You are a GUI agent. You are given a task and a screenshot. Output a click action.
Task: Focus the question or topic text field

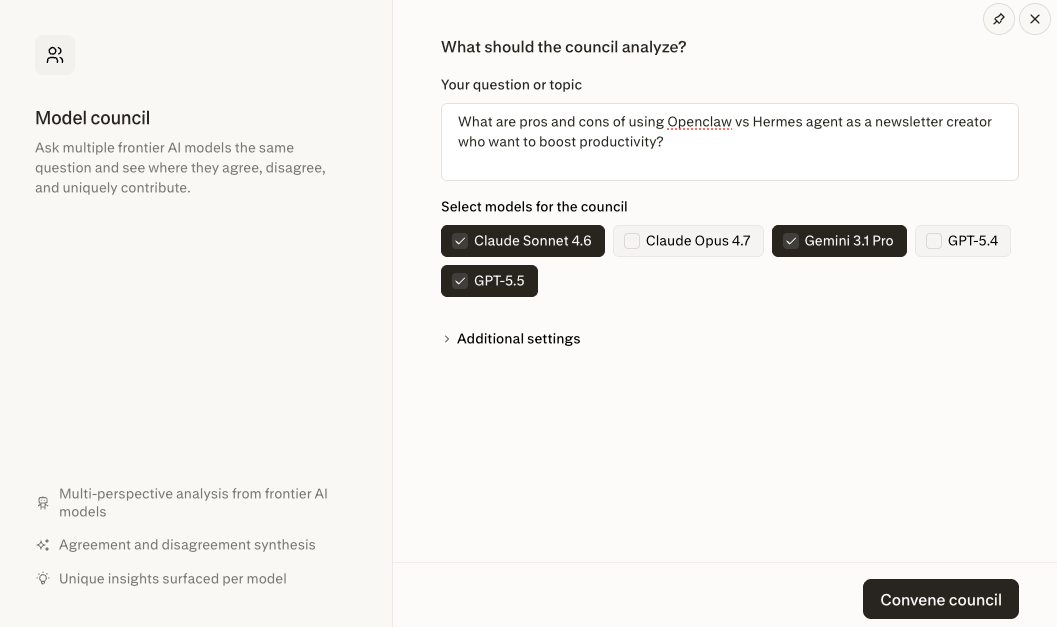point(729,142)
